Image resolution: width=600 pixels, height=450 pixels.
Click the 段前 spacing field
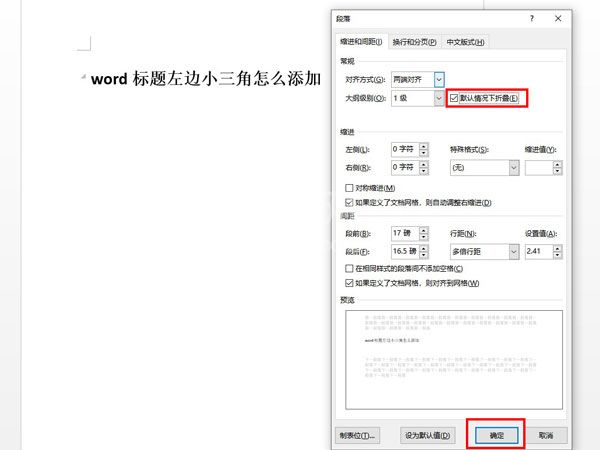405,233
